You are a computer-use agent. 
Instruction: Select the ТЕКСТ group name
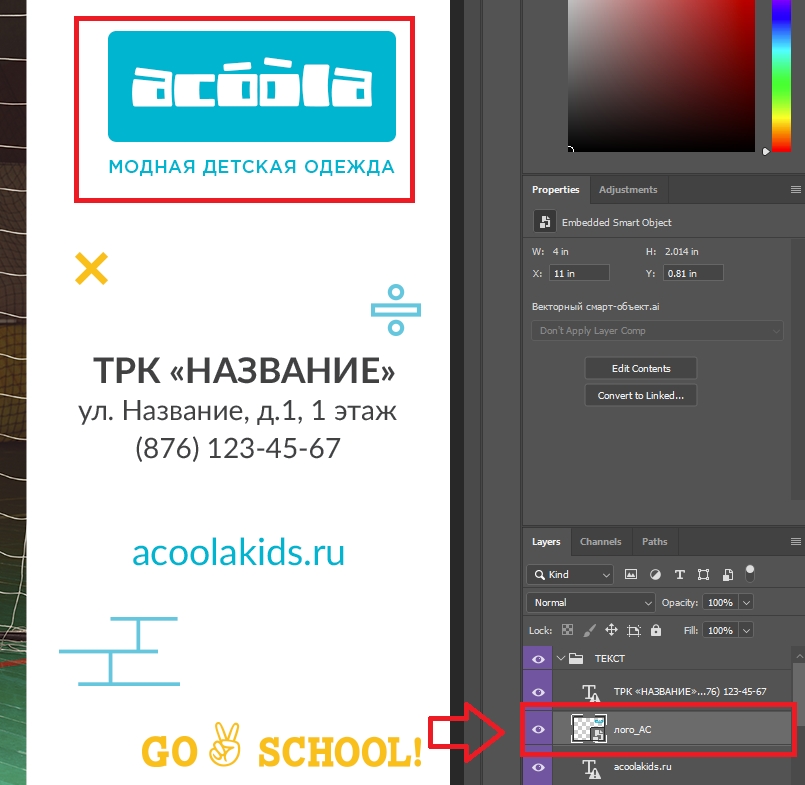pos(609,658)
